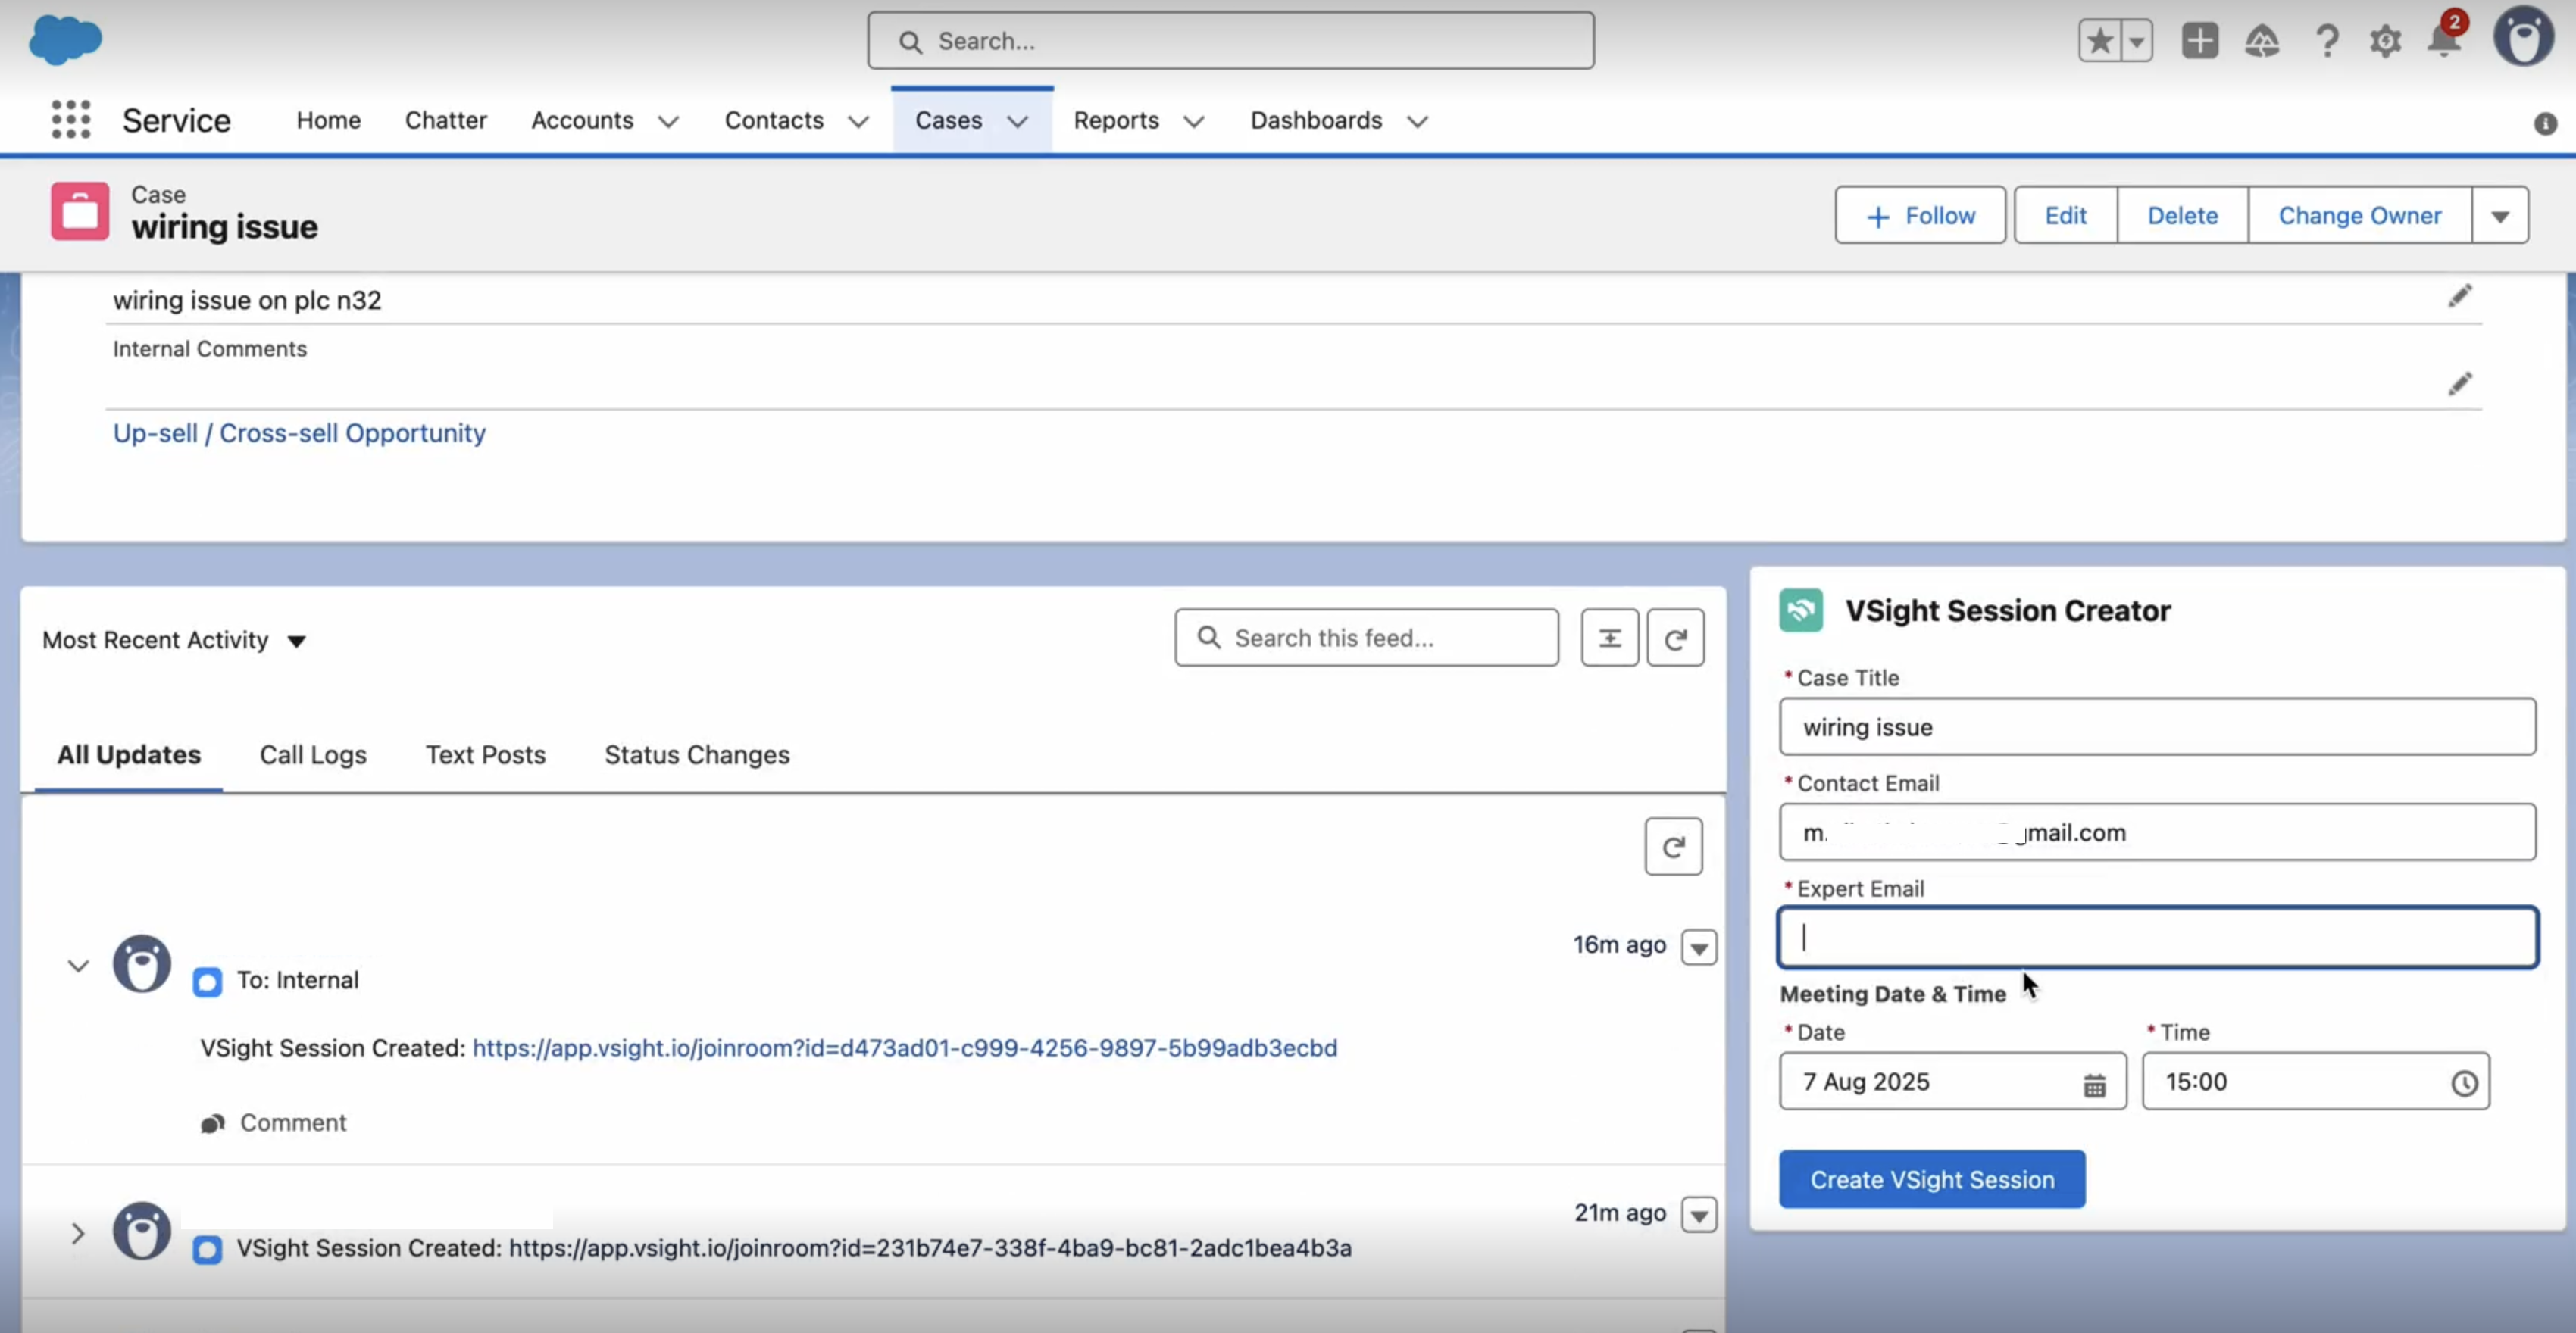Click the Comment speech bubble icon
The height and width of the screenshot is (1333, 2576).
(x=212, y=1124)
